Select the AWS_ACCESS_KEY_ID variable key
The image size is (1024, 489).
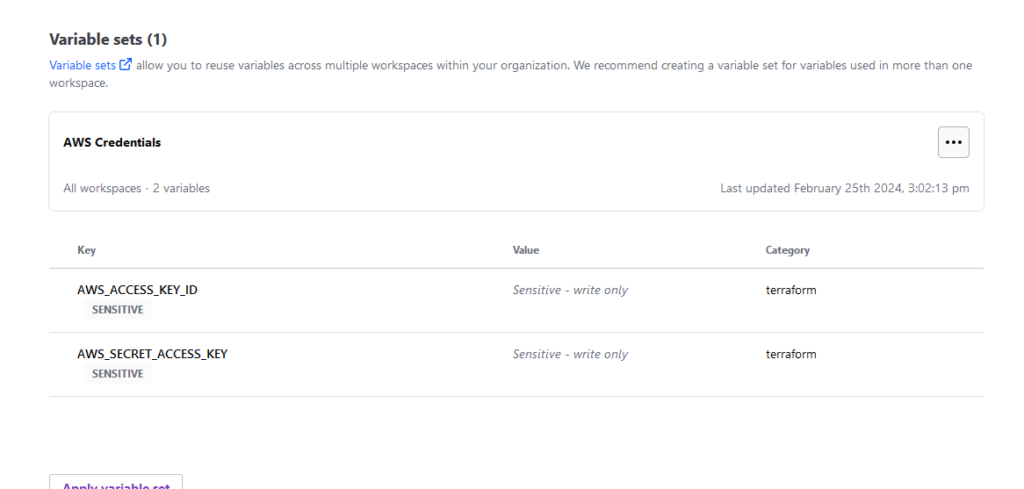tap(137, 290)
